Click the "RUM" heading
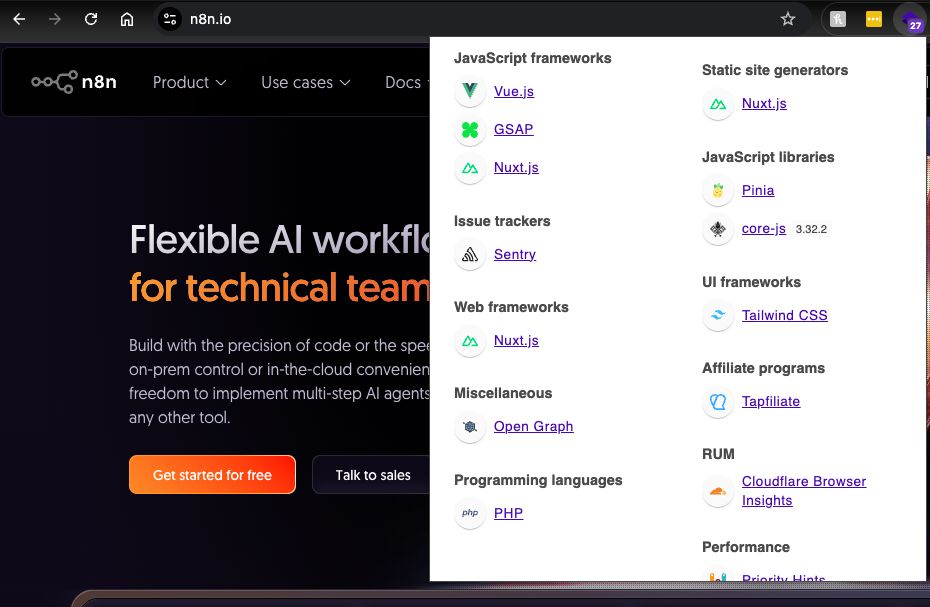This screenshot has width=930, height=607. tap(718, 455)
